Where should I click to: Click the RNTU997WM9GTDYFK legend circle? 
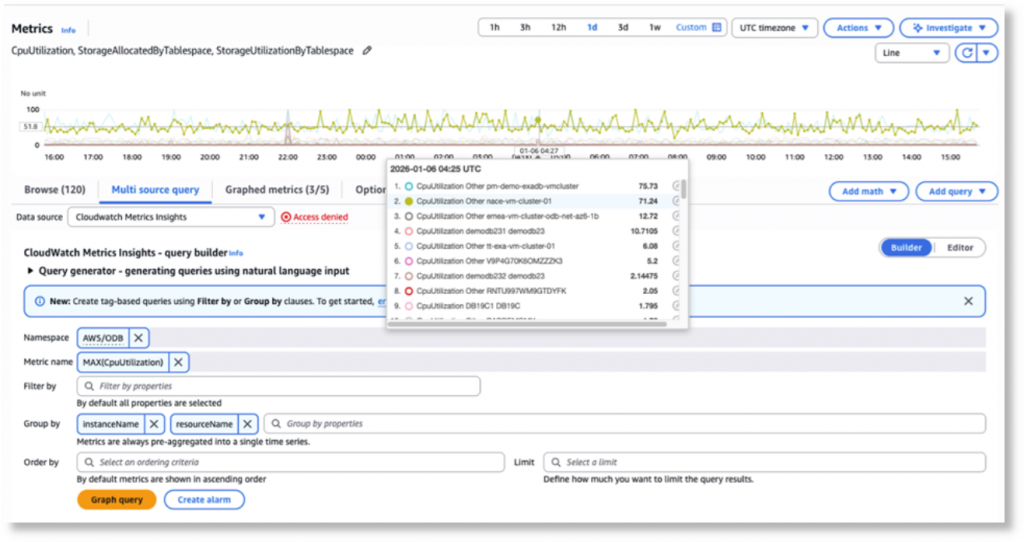[x=409, y=291]
